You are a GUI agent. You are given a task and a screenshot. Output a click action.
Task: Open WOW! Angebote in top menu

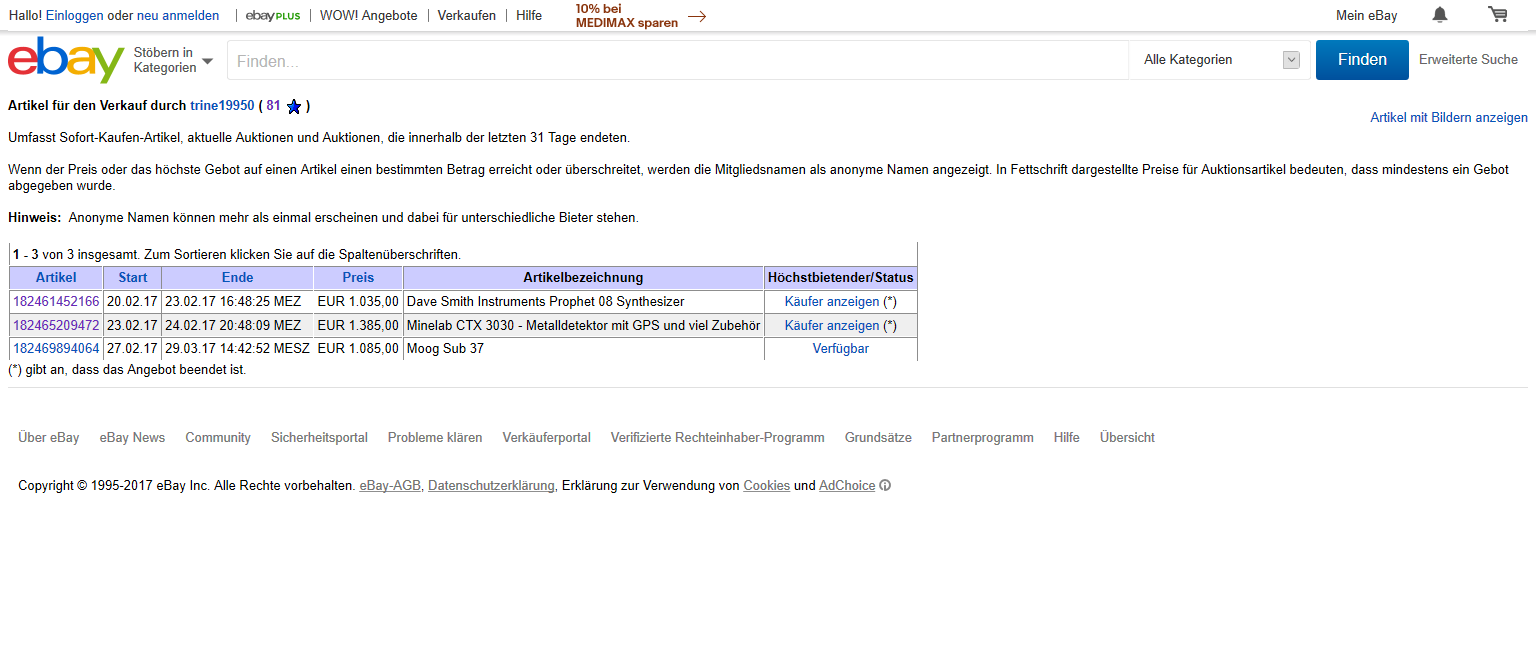pos(368,16)
